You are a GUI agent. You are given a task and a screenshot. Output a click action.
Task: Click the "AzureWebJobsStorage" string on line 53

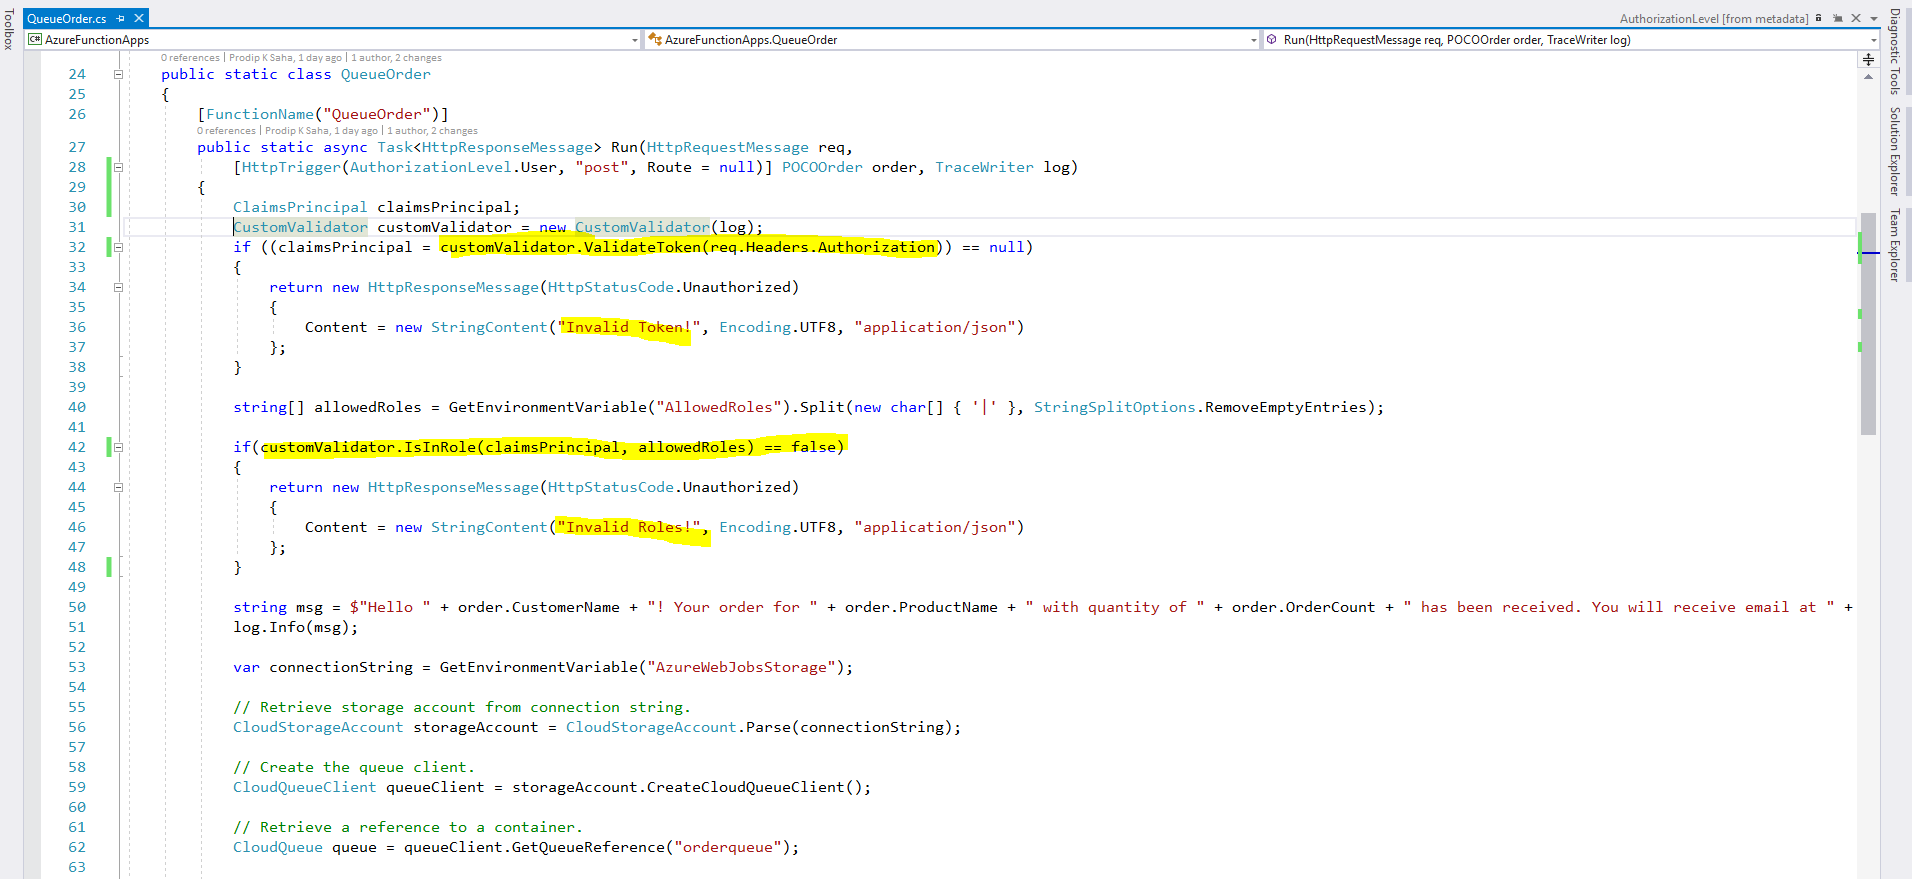[x=742, y=667]
